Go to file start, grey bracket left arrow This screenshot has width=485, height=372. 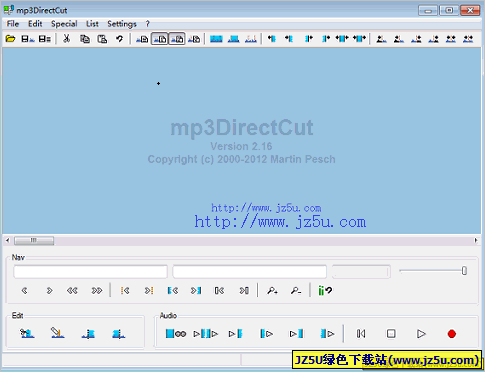point(219,291)
